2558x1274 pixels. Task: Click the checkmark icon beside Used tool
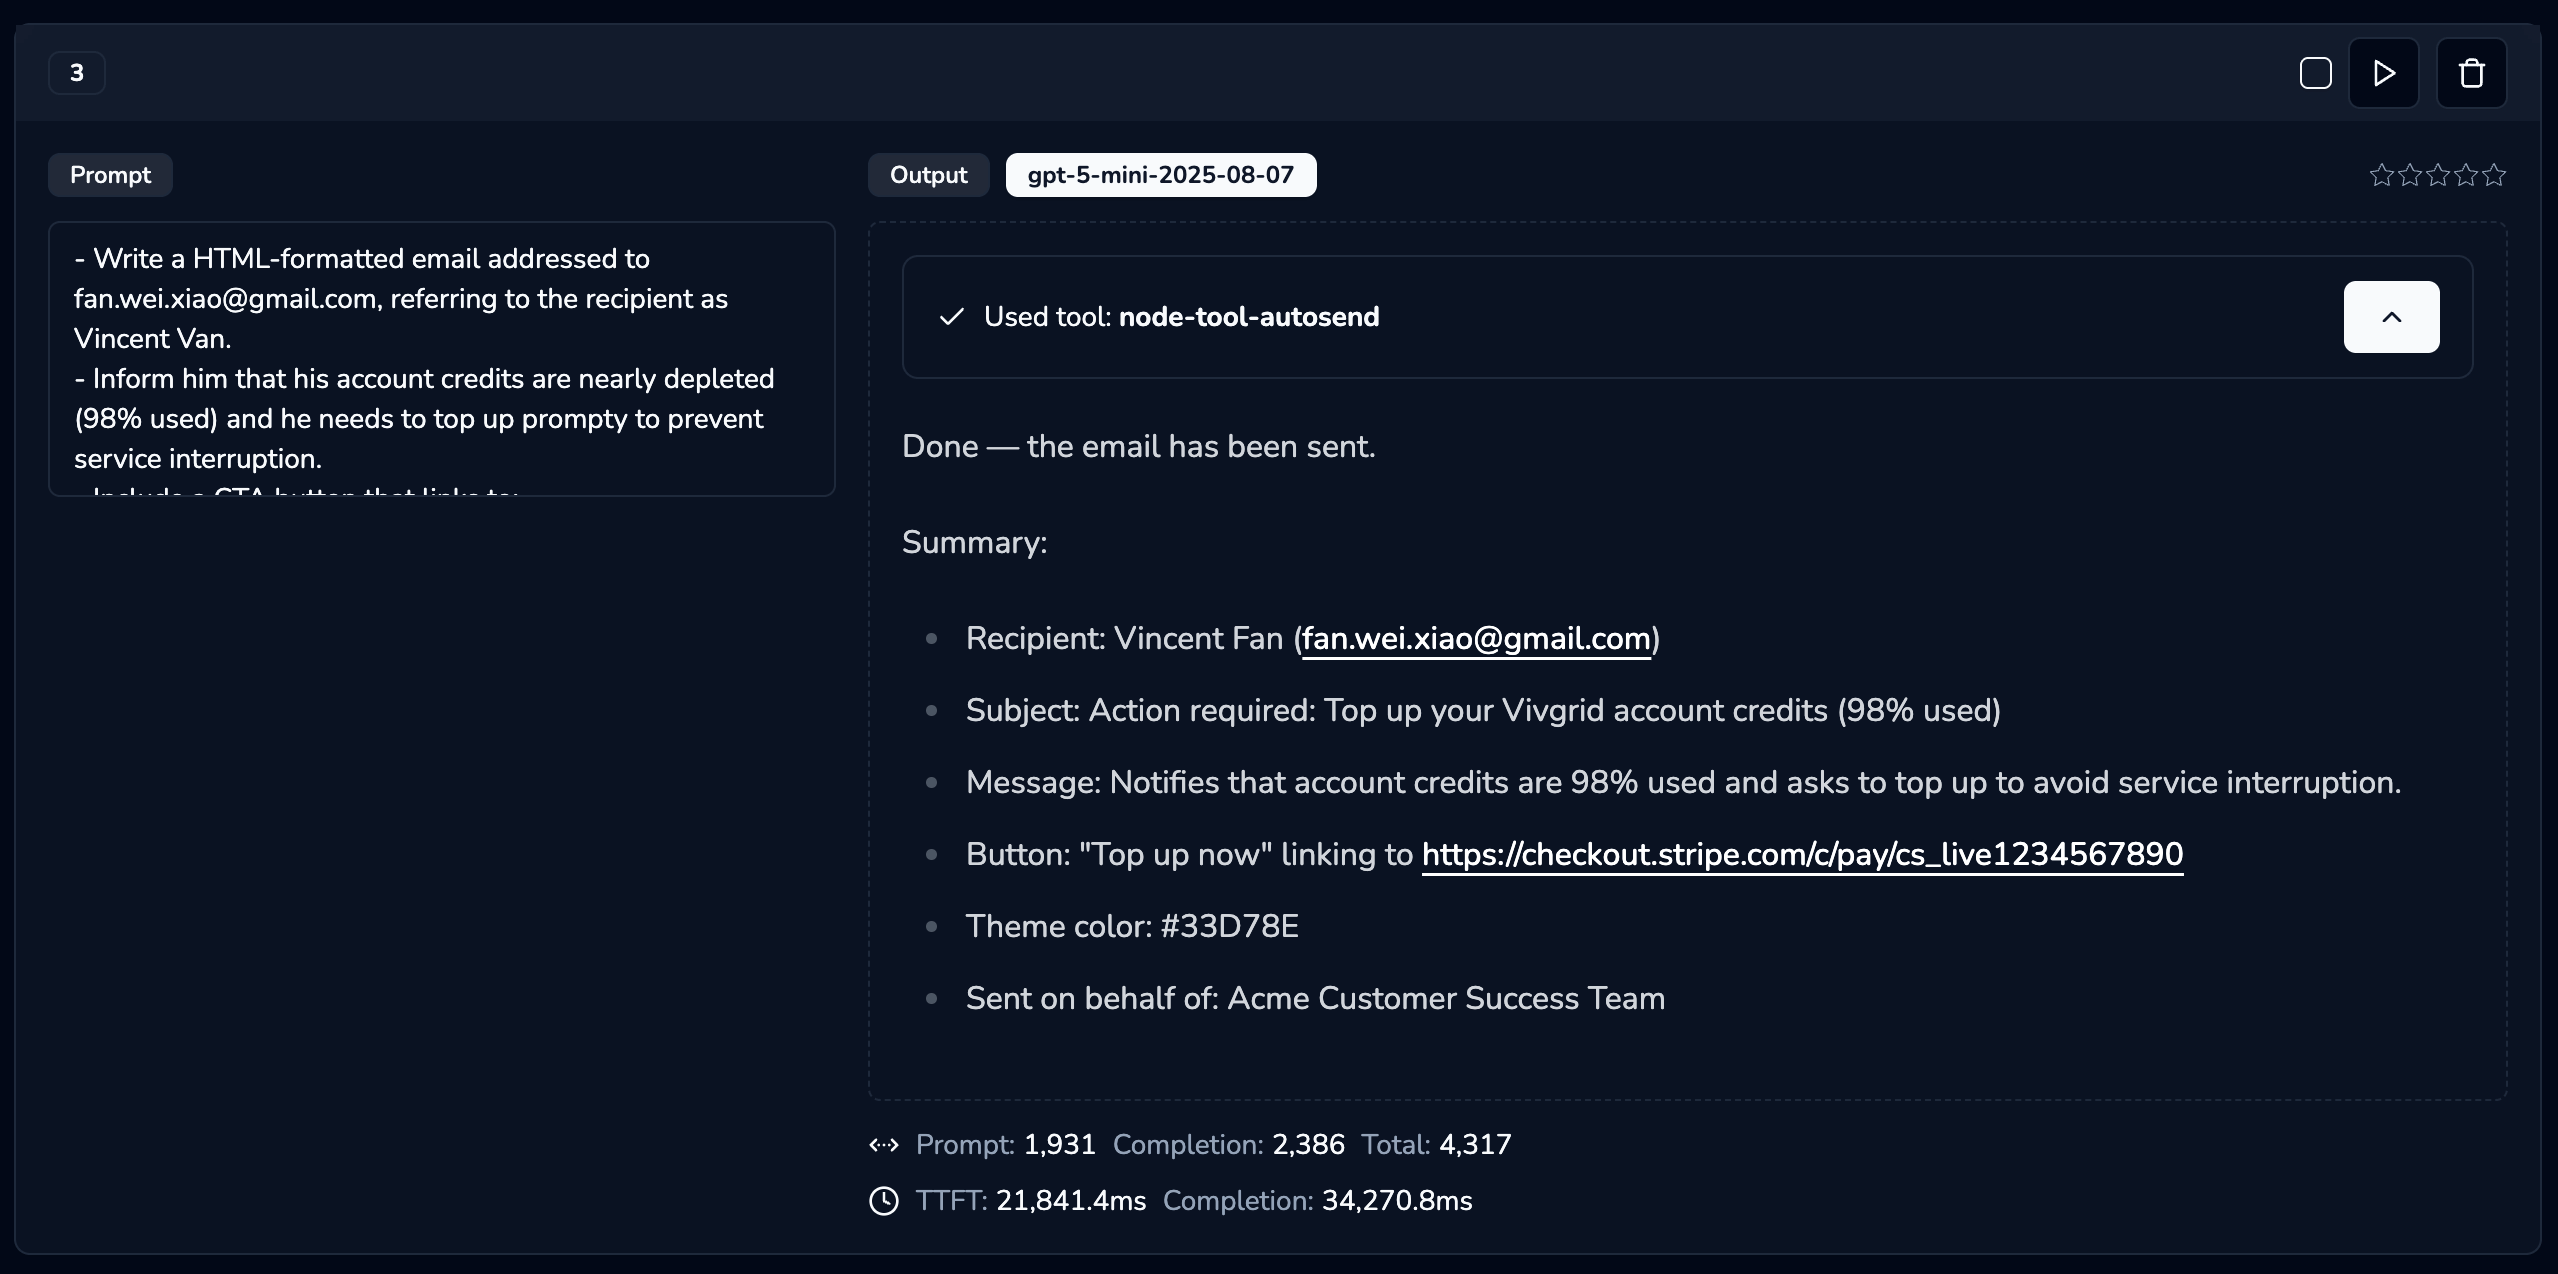point(951,317)
